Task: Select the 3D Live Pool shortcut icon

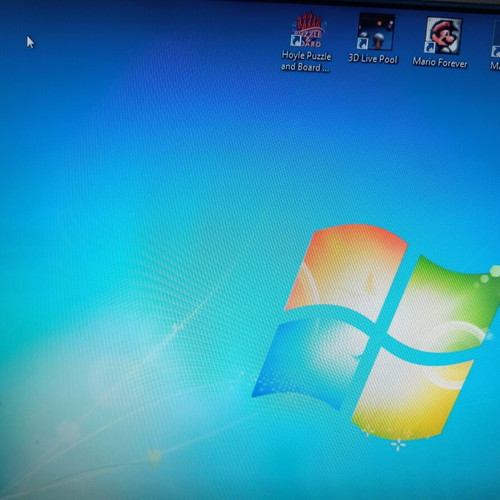Action: [376, 32]
